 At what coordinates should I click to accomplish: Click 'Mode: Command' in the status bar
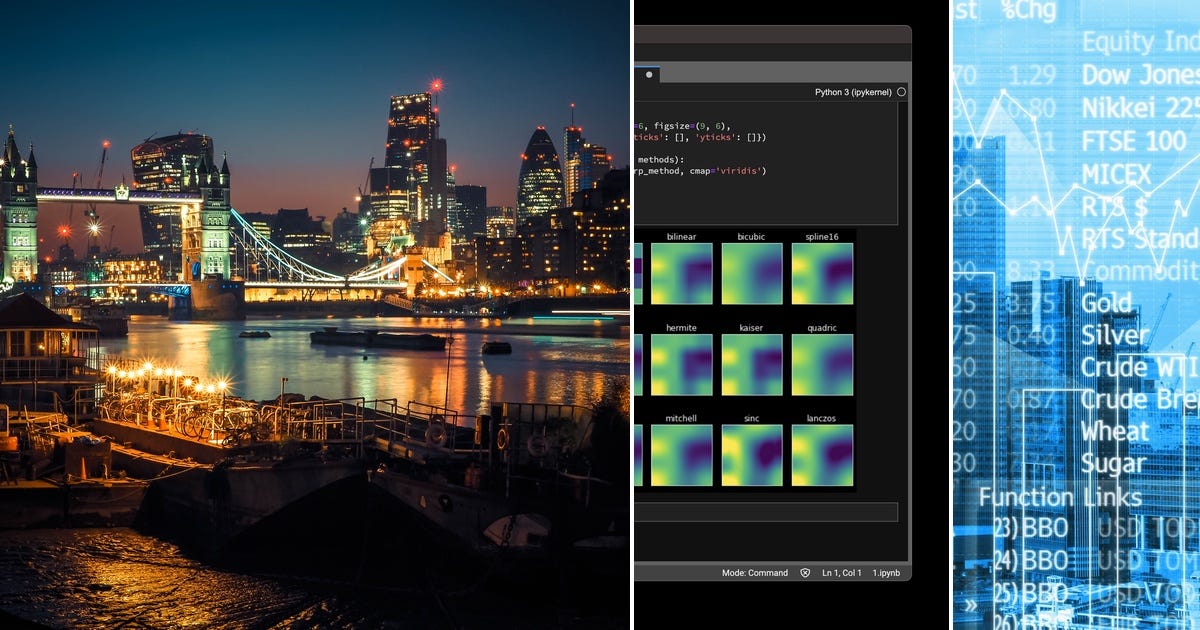pos(755,573)
